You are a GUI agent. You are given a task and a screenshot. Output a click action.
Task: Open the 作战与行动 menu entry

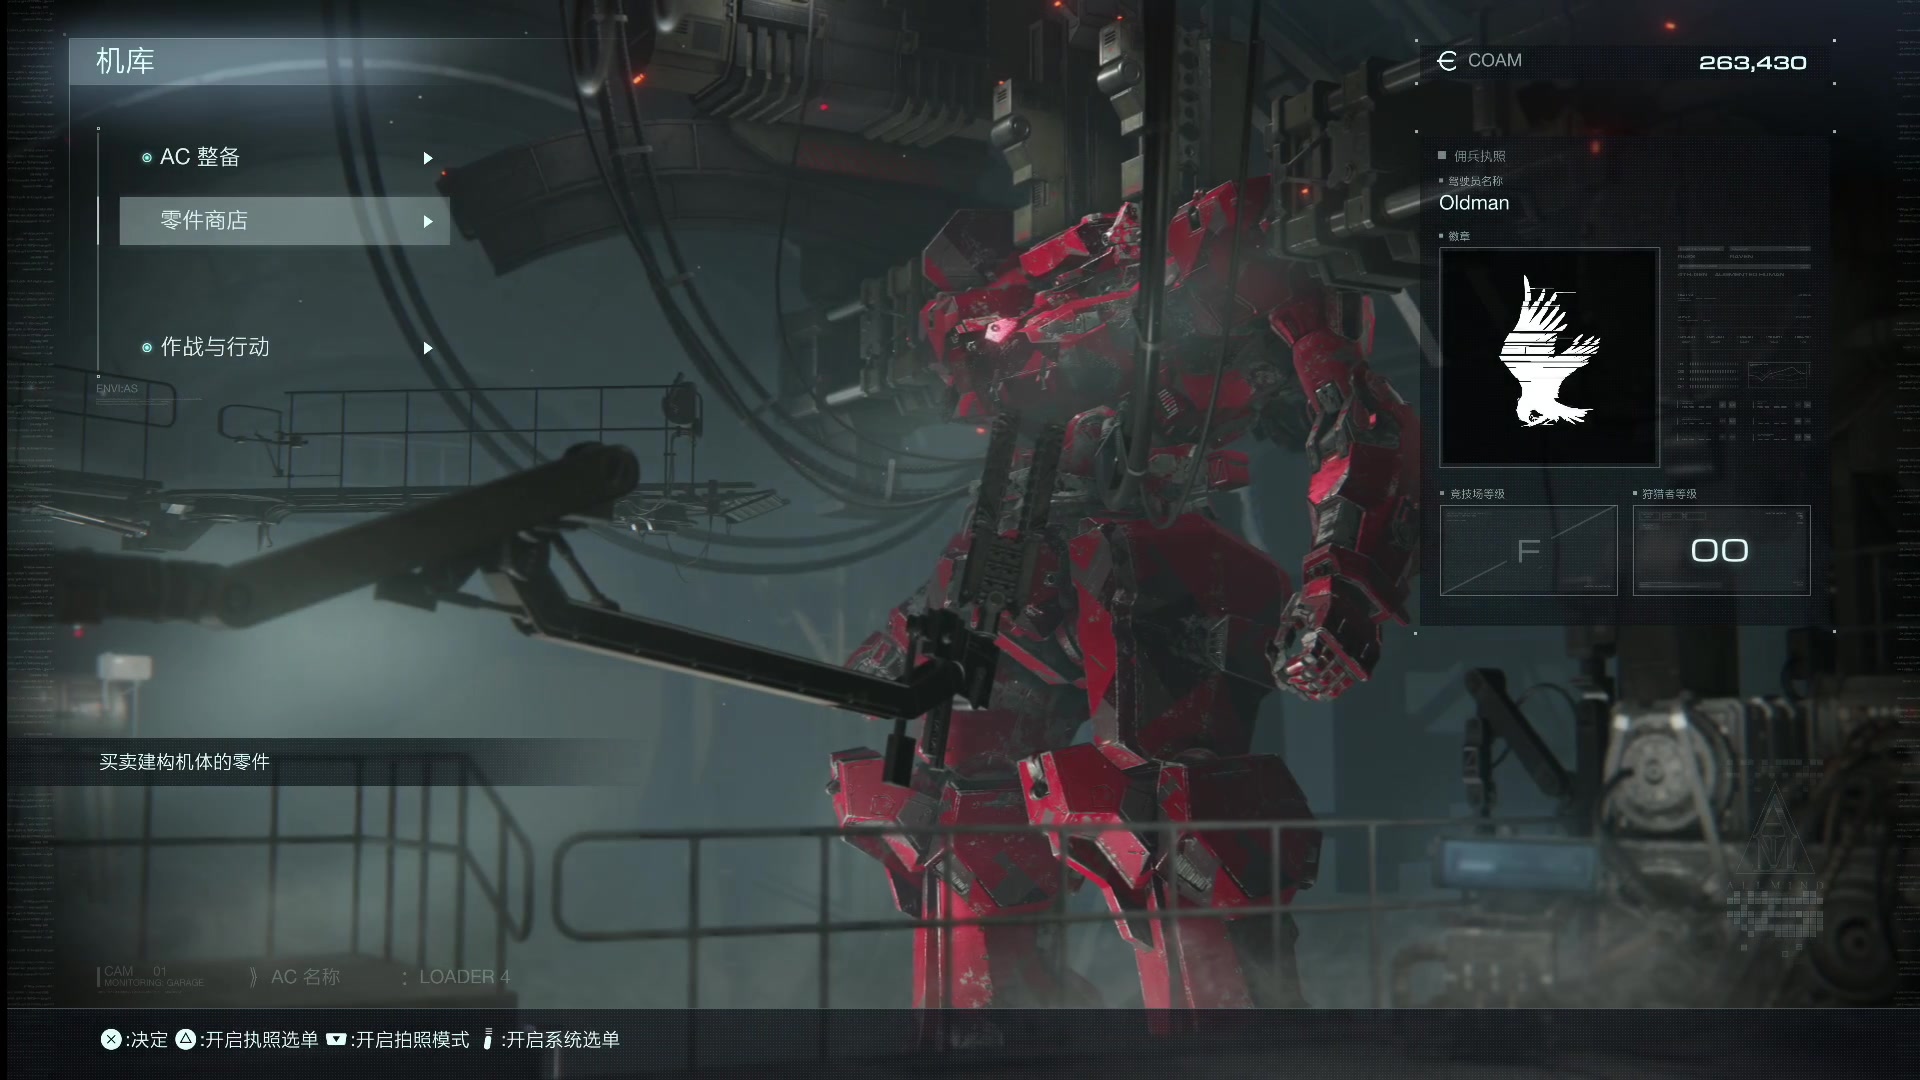(x=215, y=348)
